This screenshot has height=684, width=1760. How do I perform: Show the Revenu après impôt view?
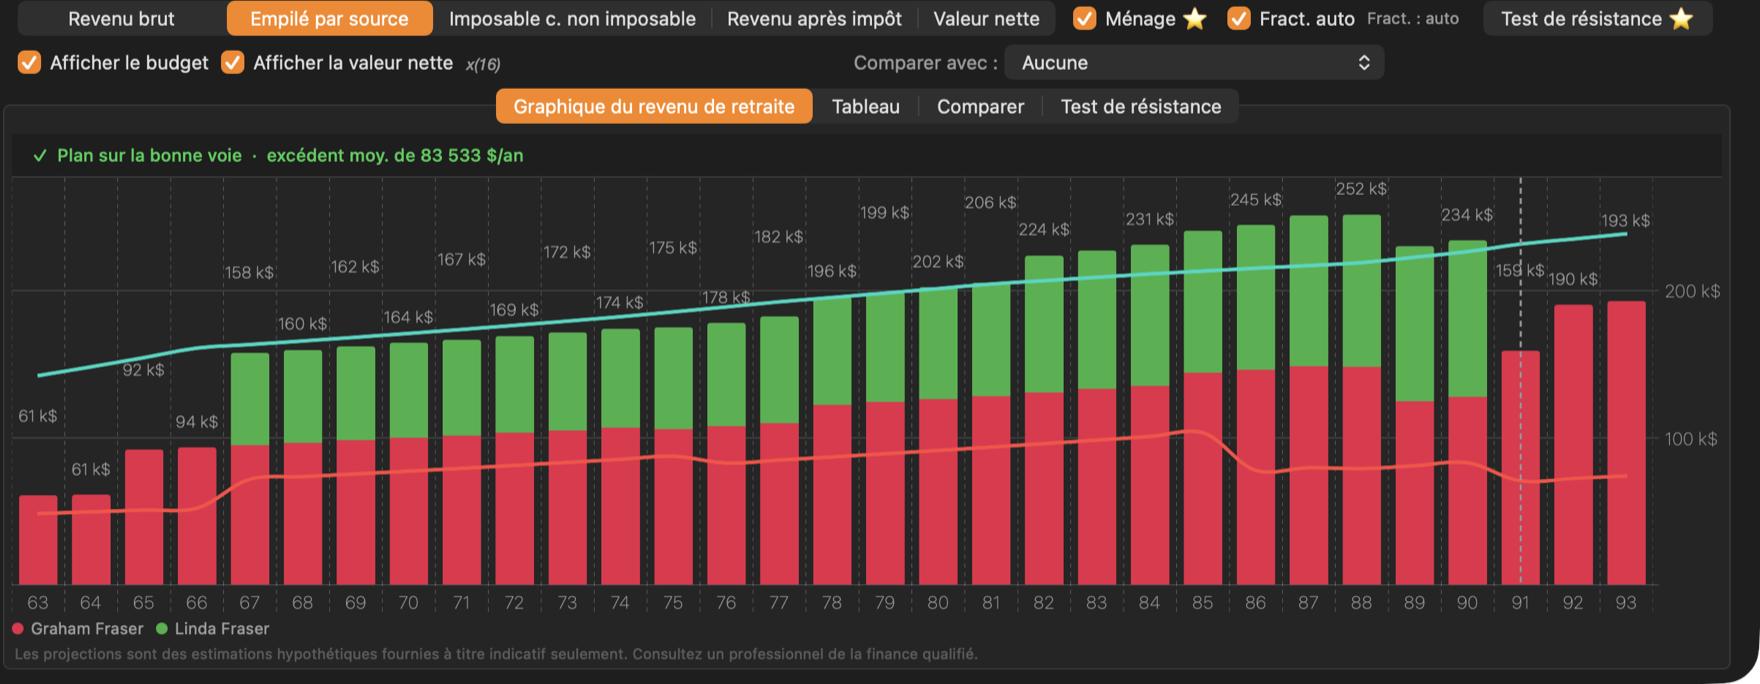[x=814, y=18]
